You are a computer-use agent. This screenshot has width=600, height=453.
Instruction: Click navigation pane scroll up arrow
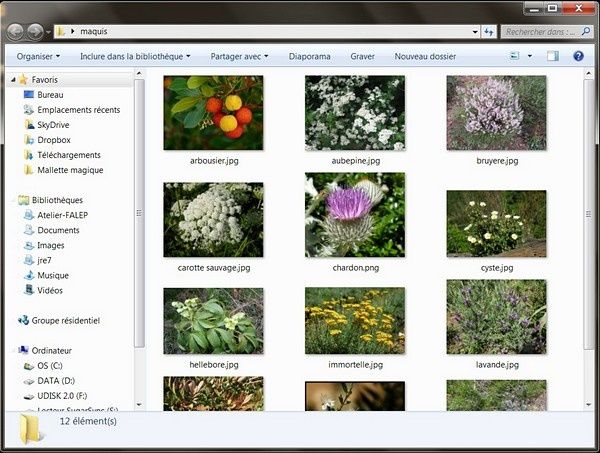139,73
